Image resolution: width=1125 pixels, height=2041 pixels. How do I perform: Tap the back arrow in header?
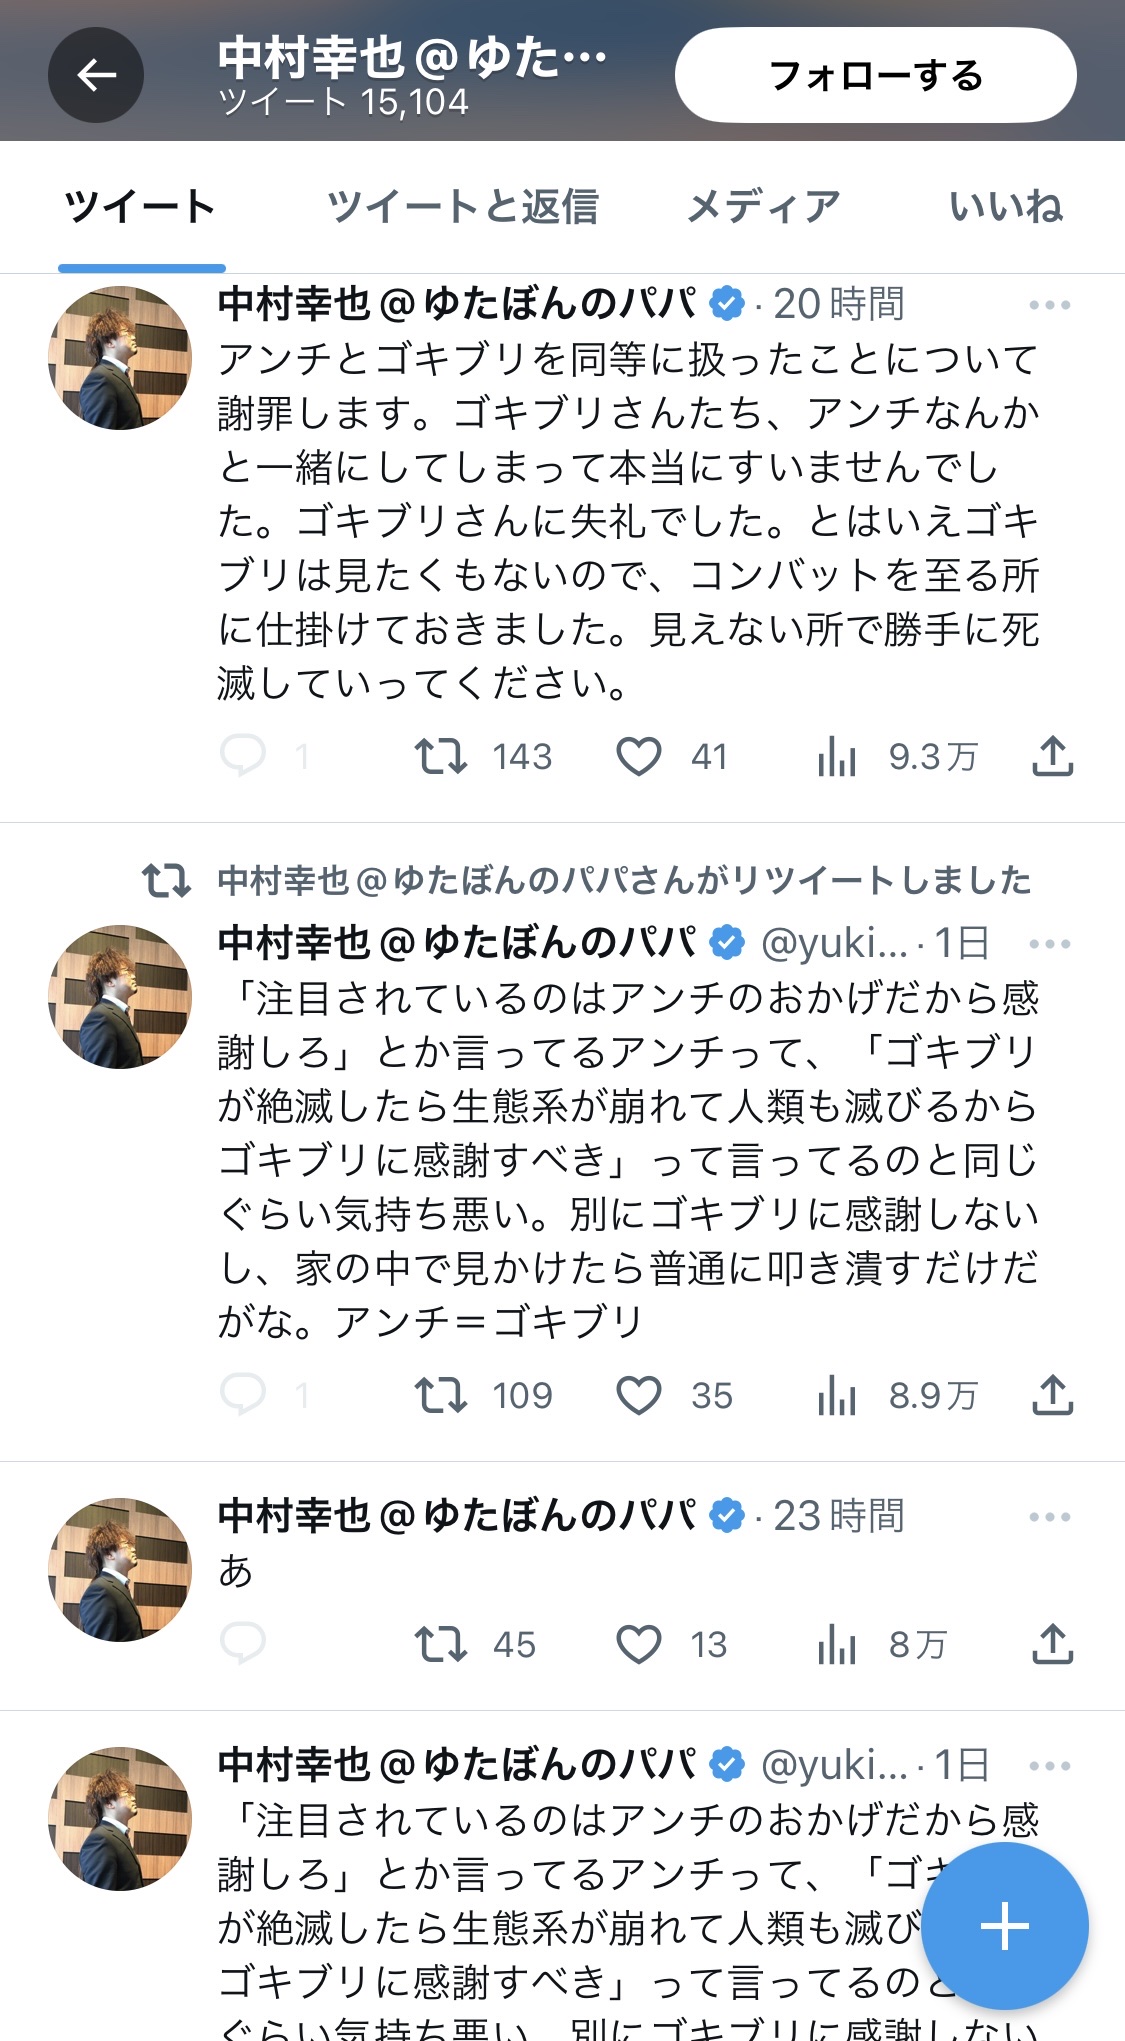coord(96,75)
